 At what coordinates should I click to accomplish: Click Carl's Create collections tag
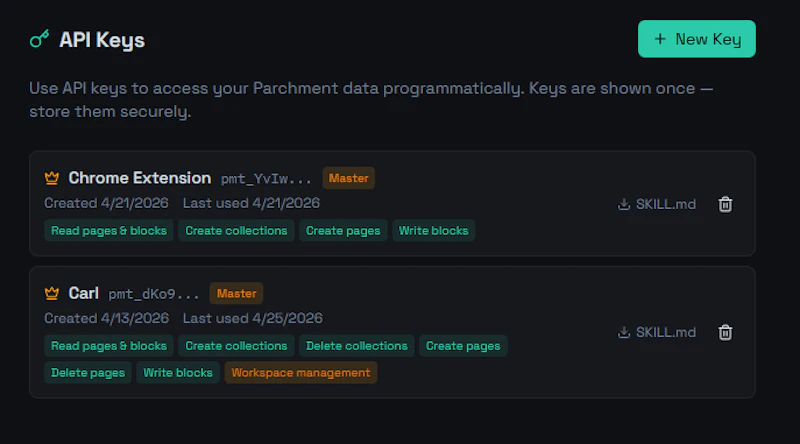click(x=236, y=346)
